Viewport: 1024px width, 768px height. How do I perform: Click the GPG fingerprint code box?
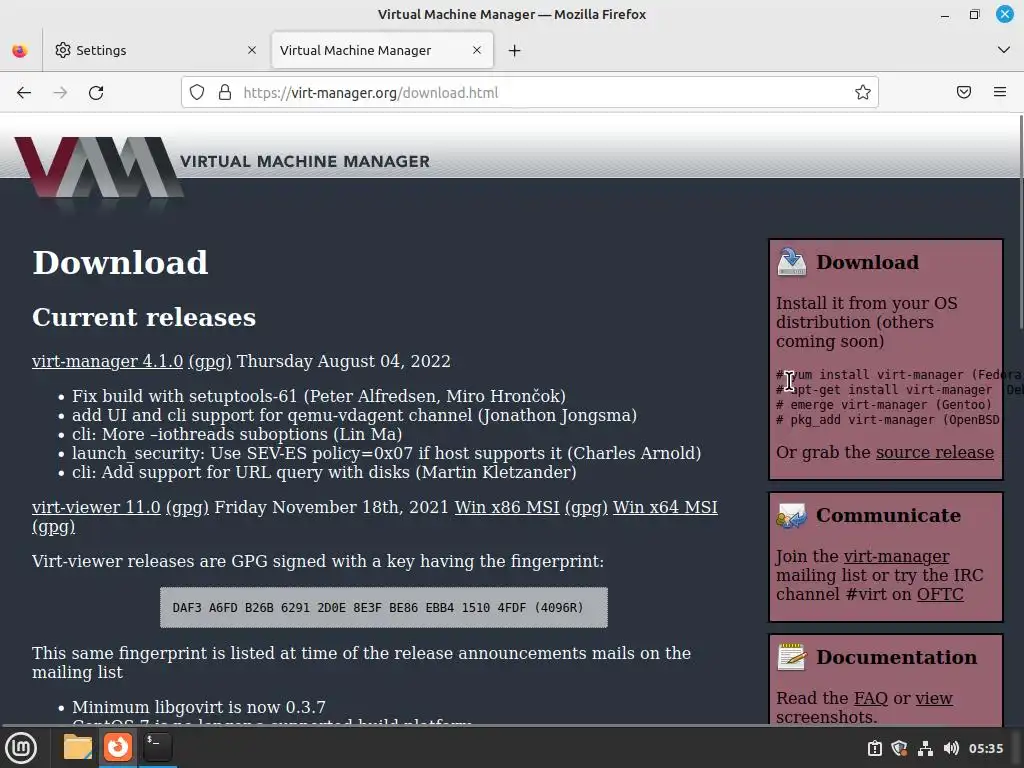click(384, 607)
